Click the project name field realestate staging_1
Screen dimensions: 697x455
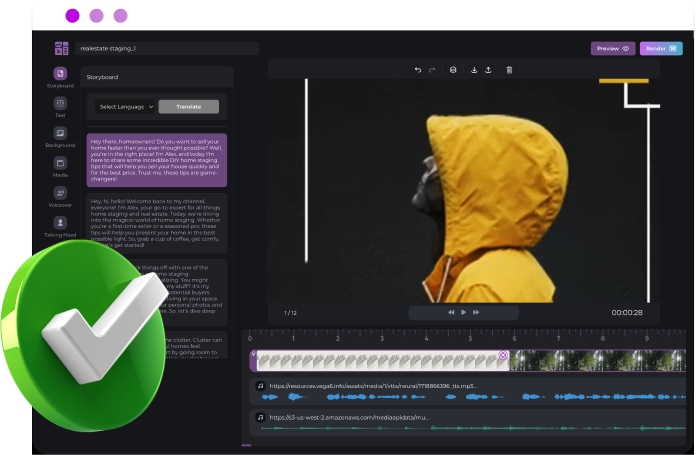point(167,48)
